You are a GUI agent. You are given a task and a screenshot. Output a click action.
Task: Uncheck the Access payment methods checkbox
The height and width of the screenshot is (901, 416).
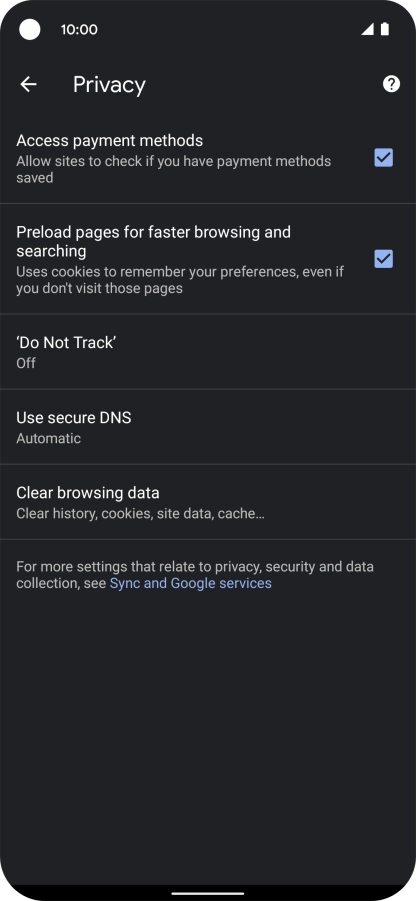[x=383, y=157]
